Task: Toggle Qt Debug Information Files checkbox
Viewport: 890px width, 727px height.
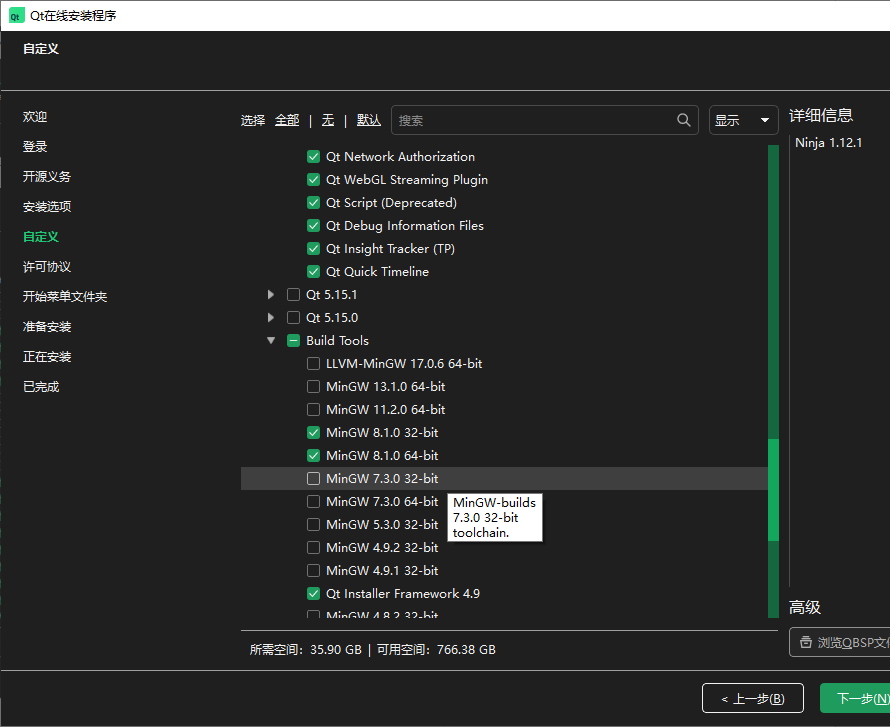Action: coord(313,226)
